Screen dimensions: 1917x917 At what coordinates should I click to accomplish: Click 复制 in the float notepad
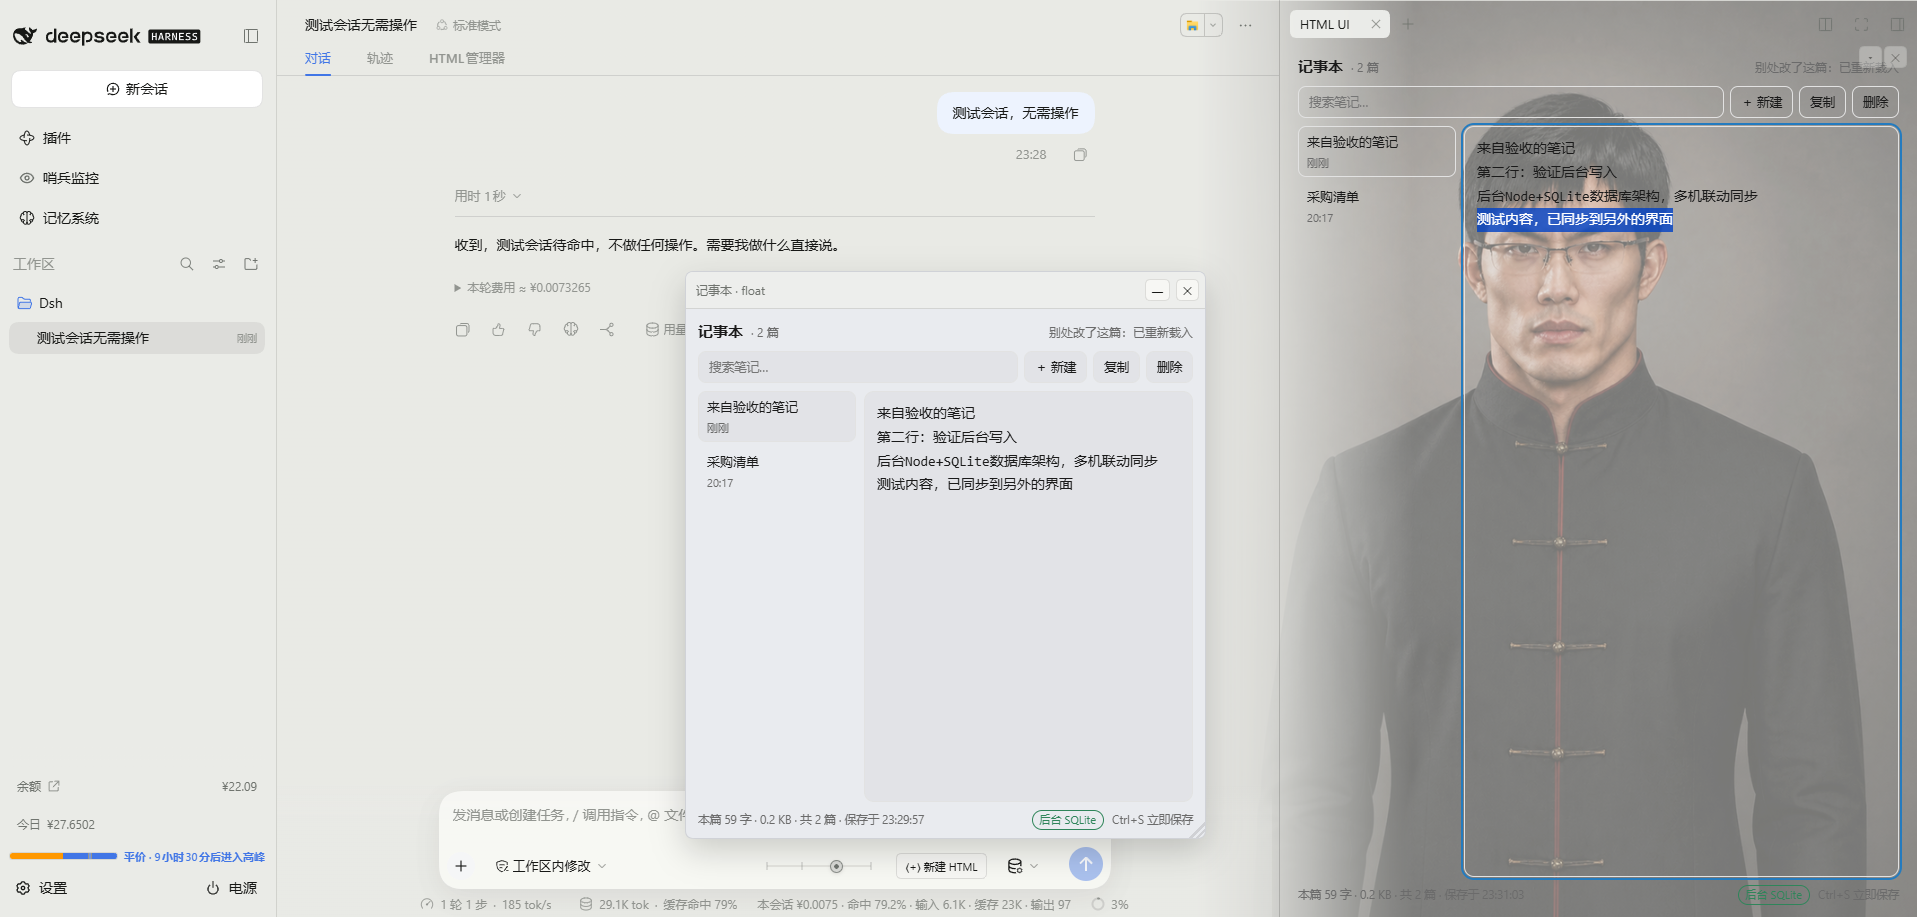[x=1116, y=367]
